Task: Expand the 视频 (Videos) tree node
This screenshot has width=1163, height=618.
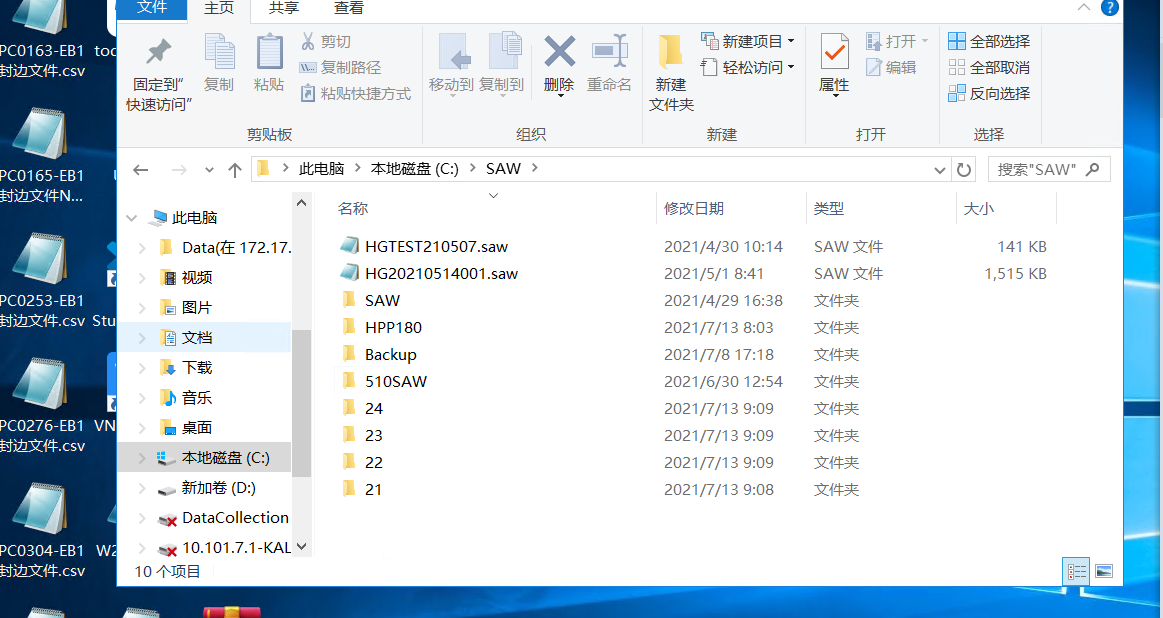Action: [142, 278]
